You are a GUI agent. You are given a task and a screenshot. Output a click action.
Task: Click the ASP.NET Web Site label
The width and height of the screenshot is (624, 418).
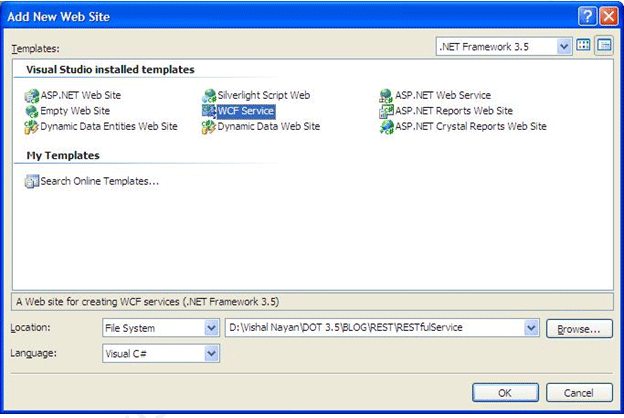[81, 95]
